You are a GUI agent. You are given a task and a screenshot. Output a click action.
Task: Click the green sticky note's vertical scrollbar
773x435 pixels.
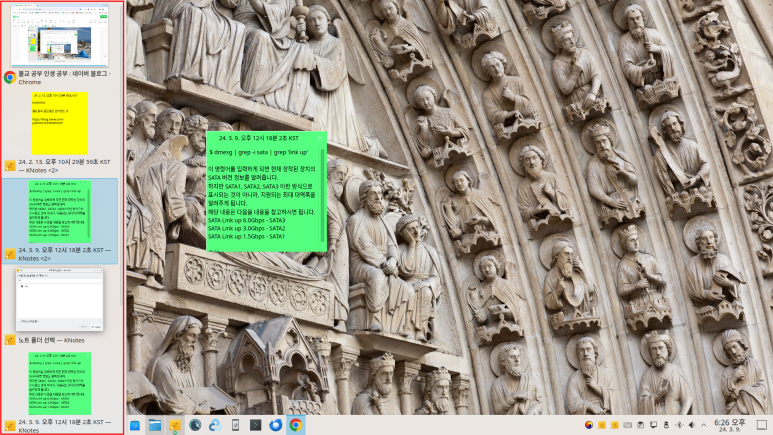click(x=323, y=195)
